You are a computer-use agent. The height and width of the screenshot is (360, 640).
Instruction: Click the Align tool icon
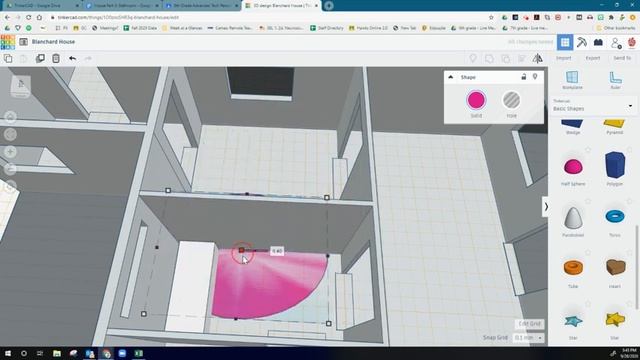point(522,58)
